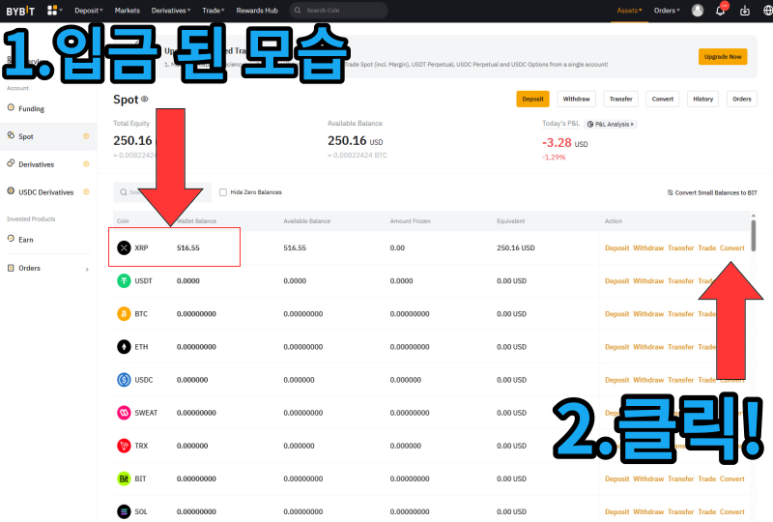Toggle the eye icon next to Spot
This screenshot has width=773, height=522.
(x=144, y=99)
